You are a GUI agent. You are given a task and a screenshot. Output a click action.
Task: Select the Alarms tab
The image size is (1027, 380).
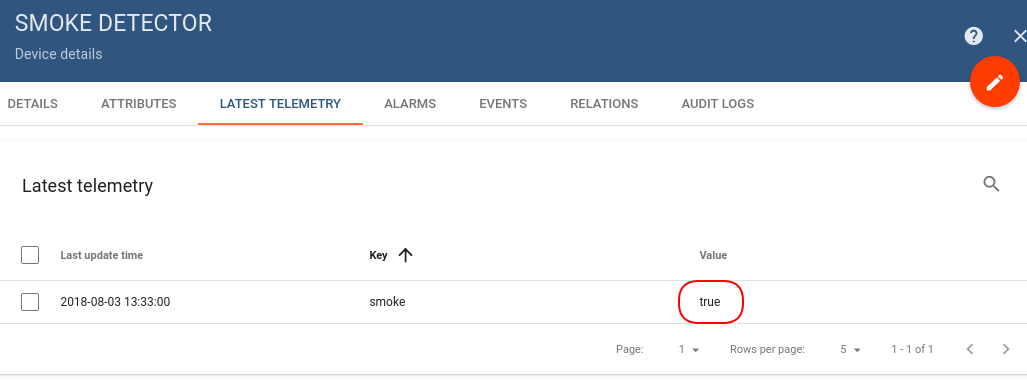410,104
